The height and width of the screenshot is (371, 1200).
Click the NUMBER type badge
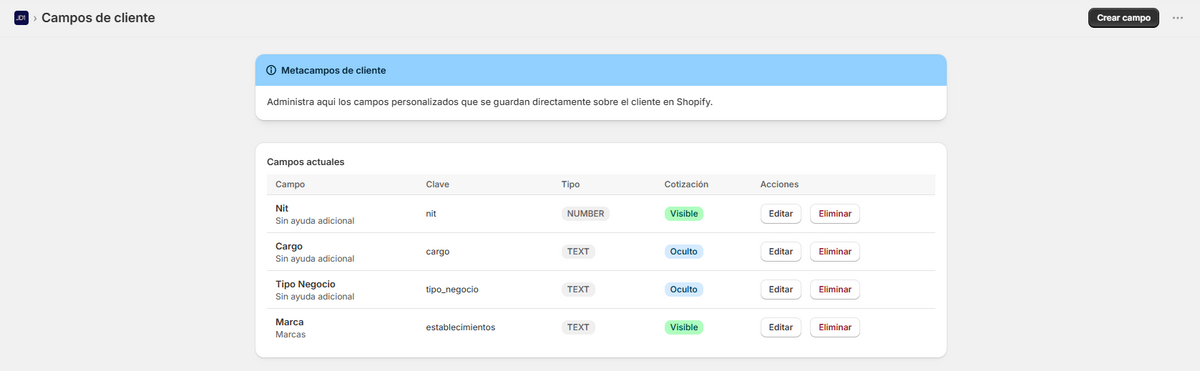(585, 214)
